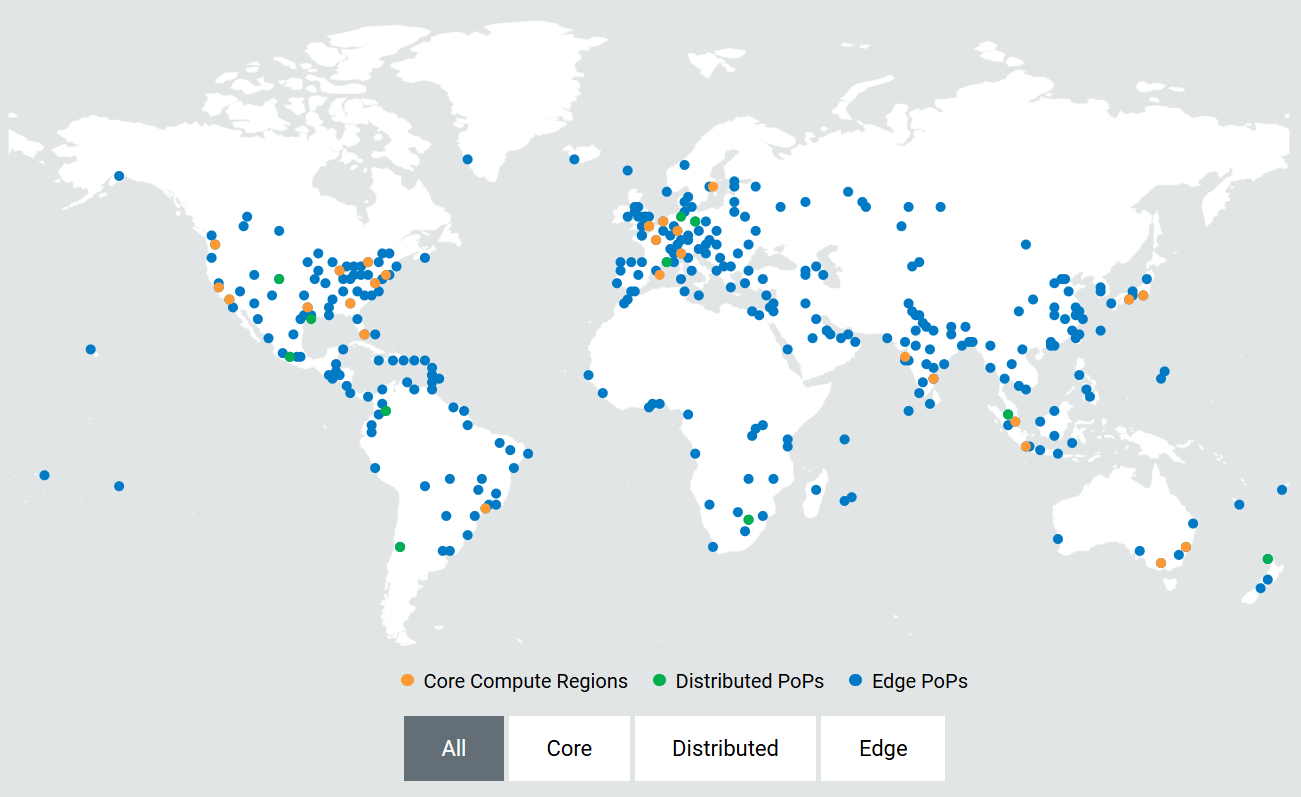
Task: Click the blue Edge dot in western Australia
Action: (x=1058, y=539)
